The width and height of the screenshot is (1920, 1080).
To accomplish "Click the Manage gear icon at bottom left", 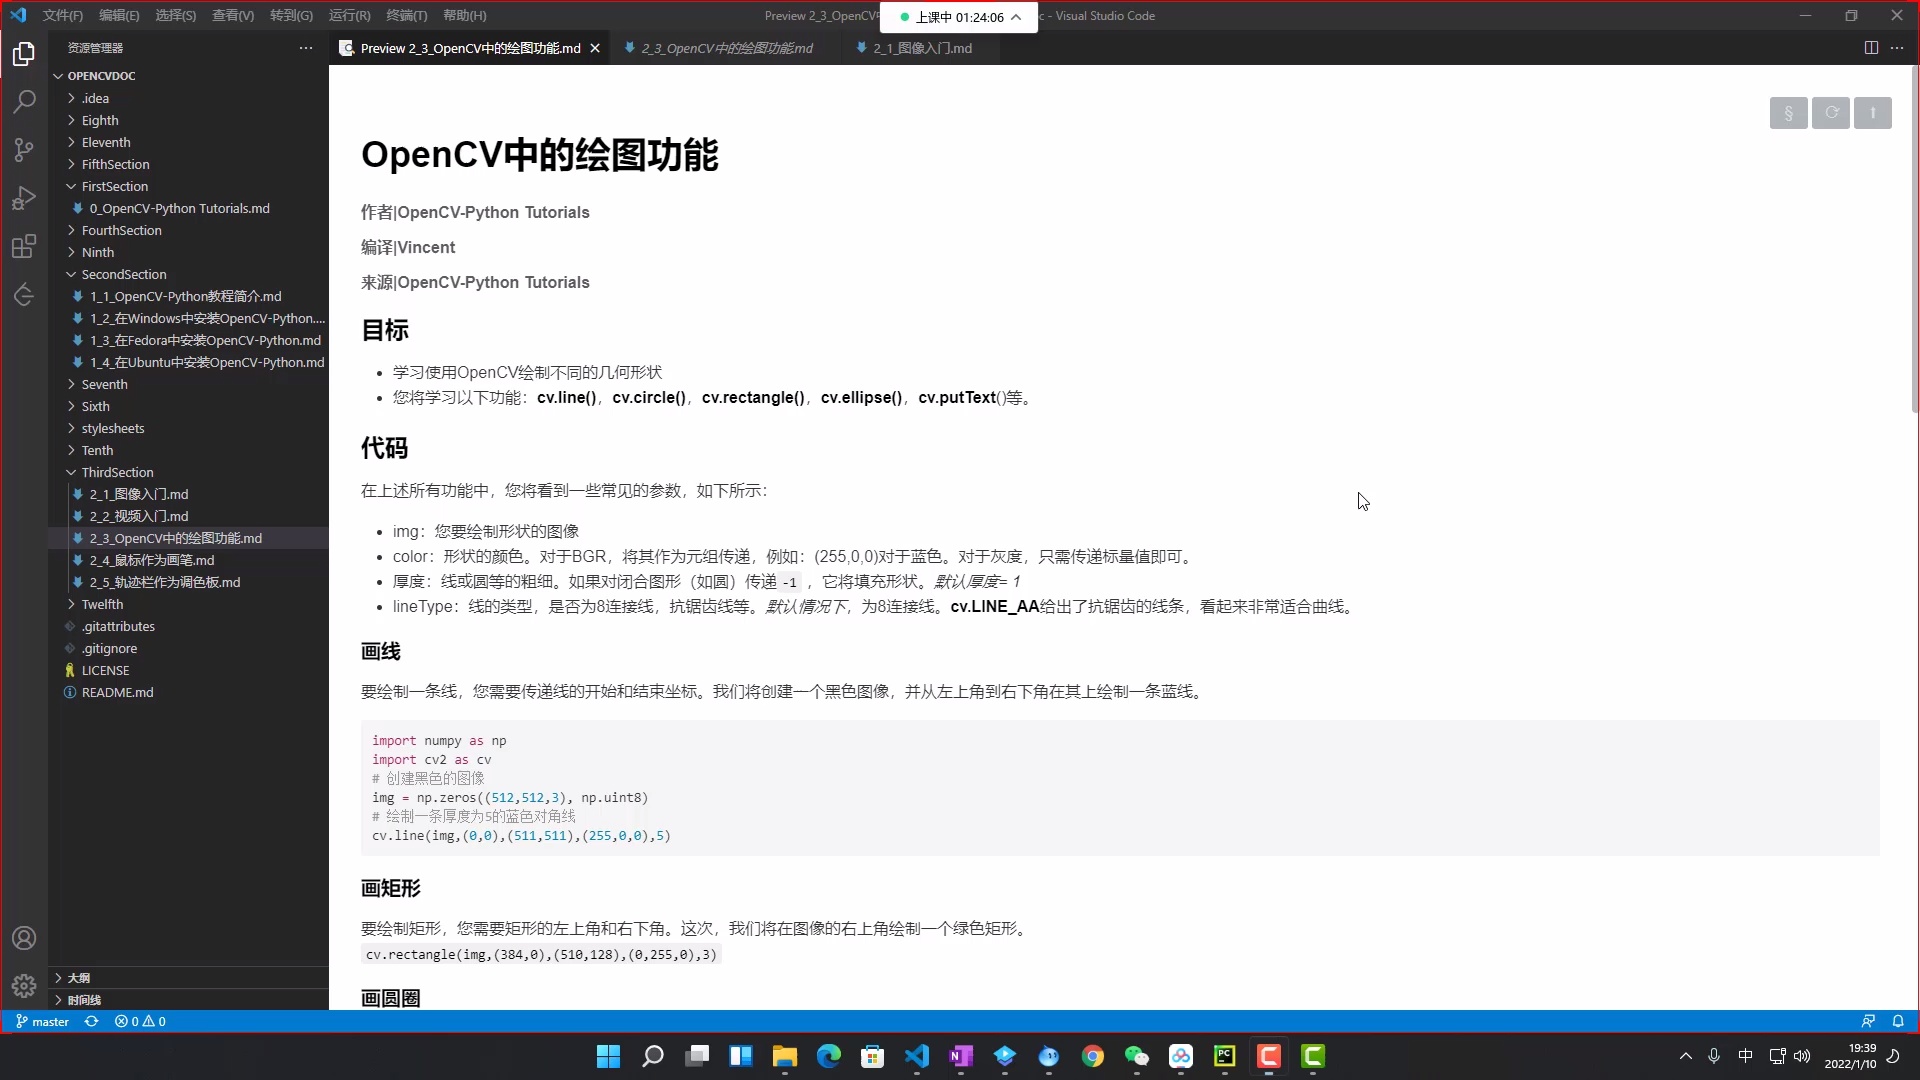I will (x=24, y=985).
